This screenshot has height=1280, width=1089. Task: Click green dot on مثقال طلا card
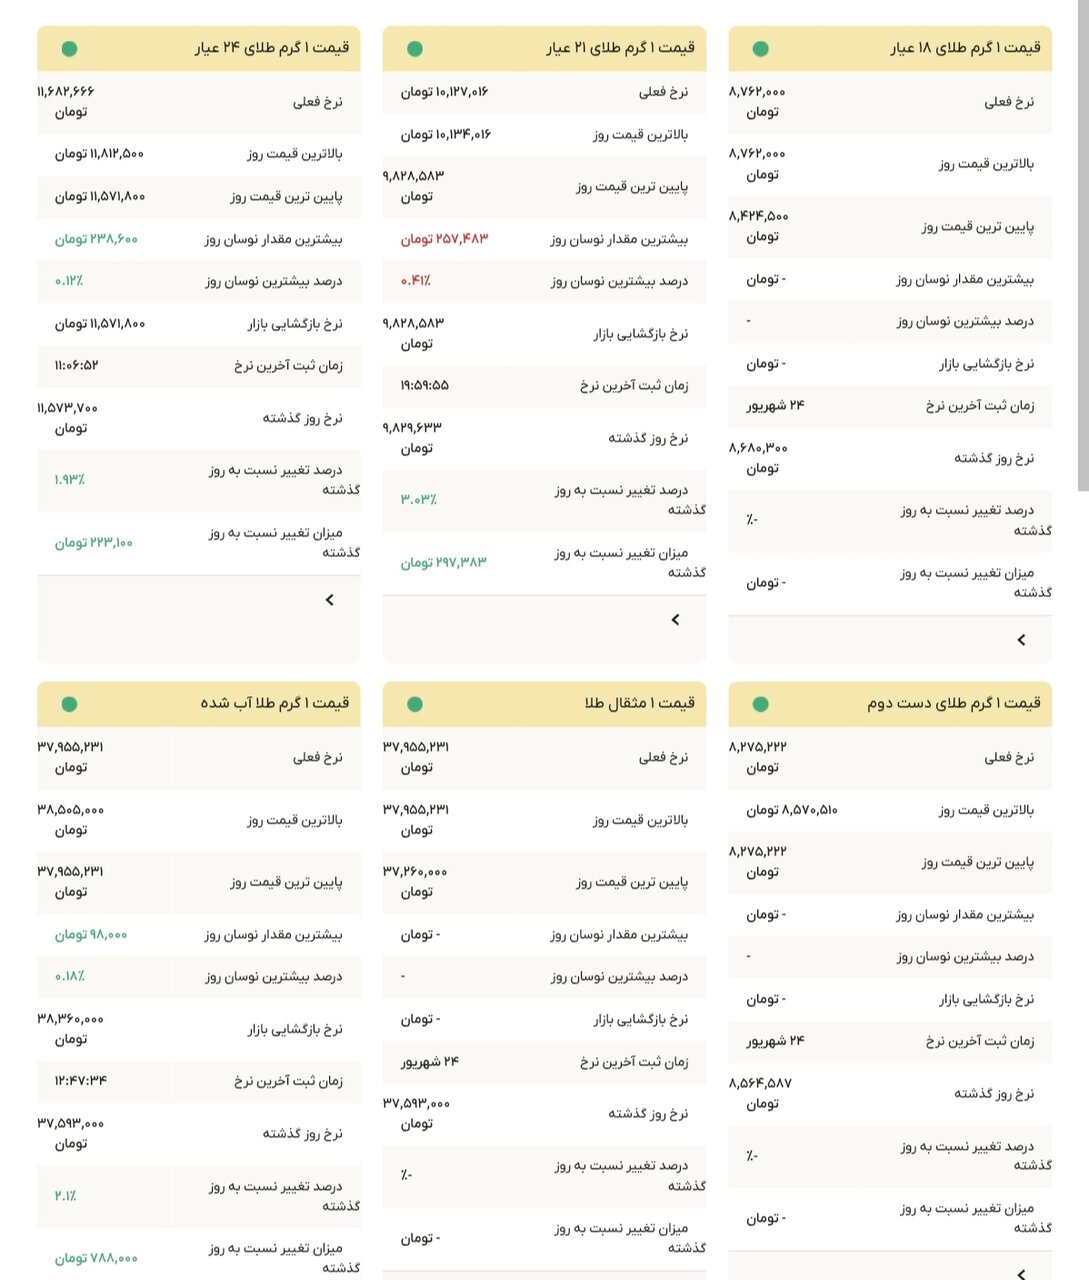click(415, 704)
